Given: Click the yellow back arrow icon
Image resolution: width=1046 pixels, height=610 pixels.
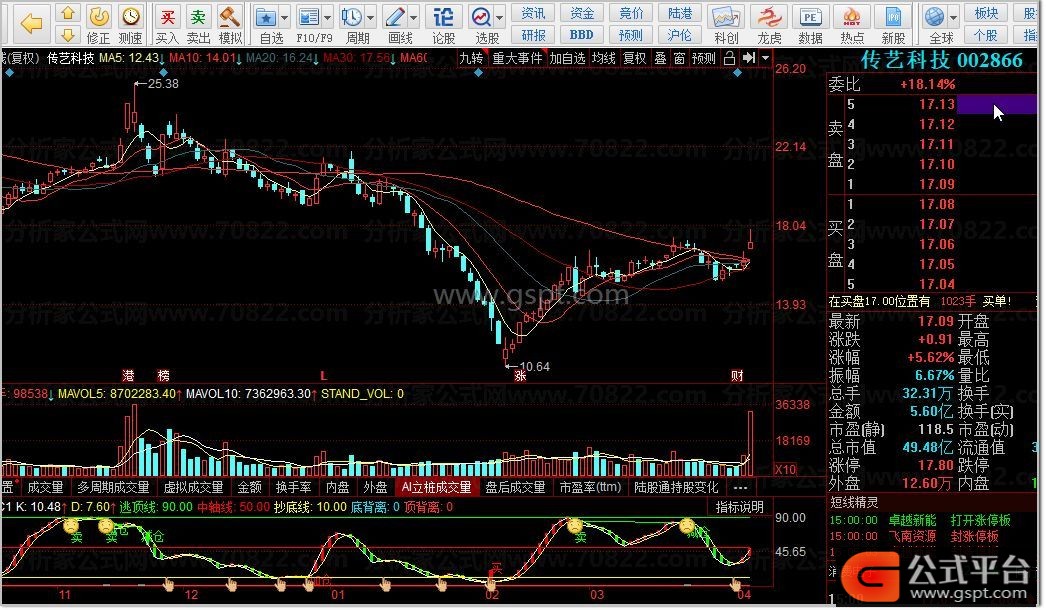Looking at the screenshot, I should [x=31, y=23].
